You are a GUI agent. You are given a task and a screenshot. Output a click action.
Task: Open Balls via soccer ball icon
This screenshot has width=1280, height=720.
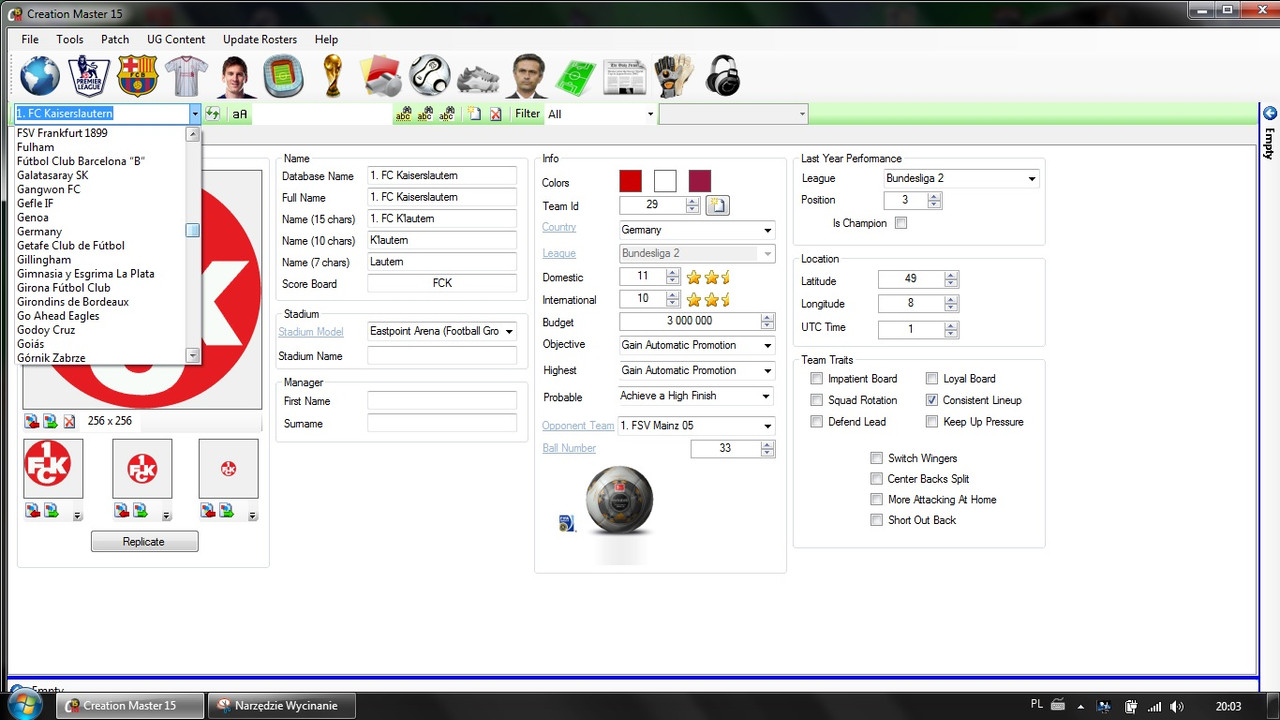430,76
